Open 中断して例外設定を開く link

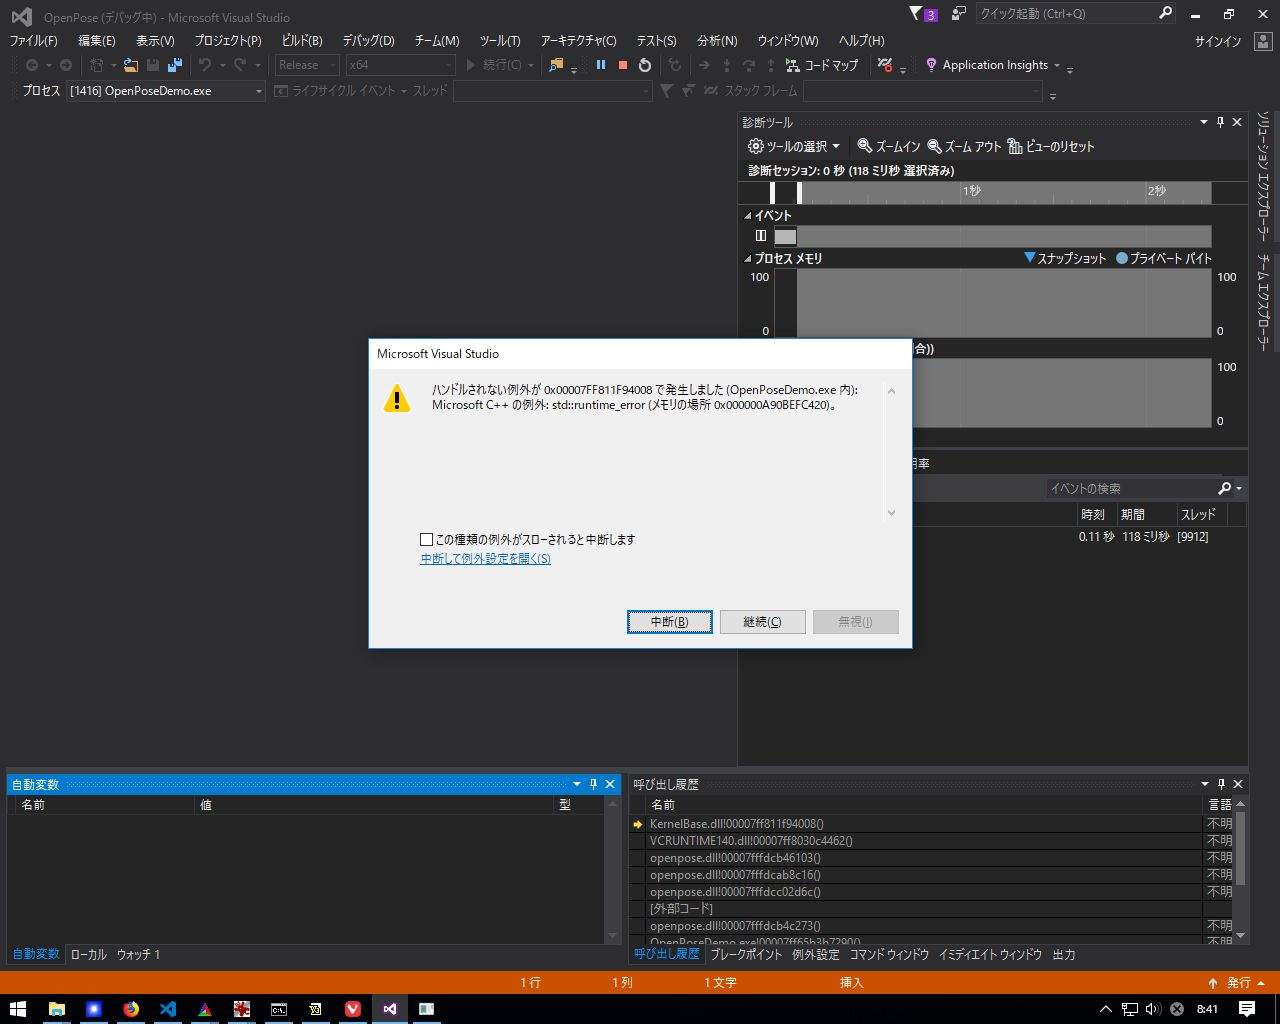point(485,559)
